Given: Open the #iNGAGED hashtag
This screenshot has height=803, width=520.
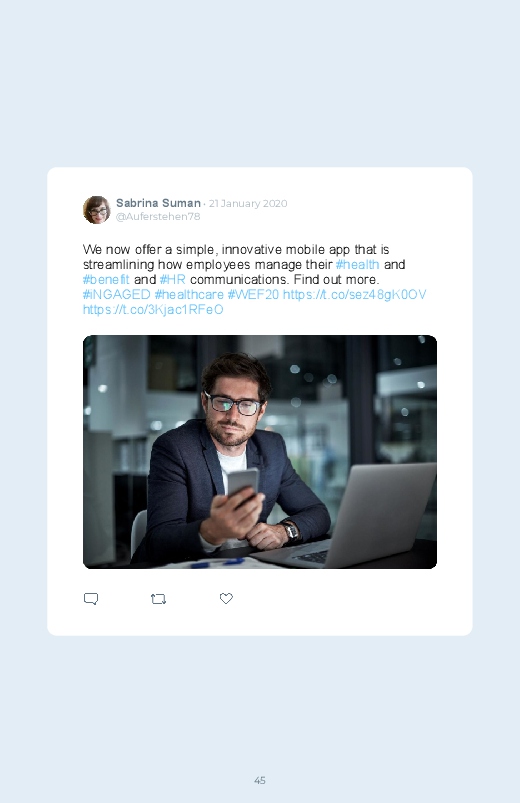Looking at the screenshot, I should point(116,294).
